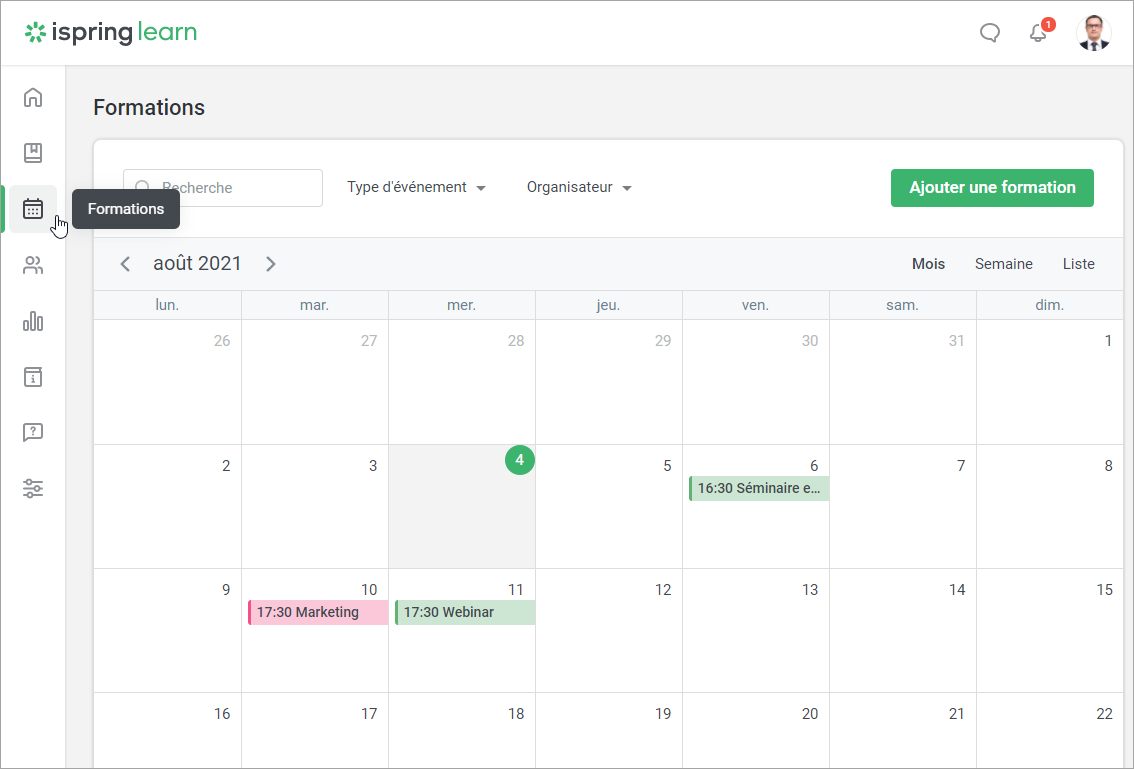Click the Ajouter une formation button
Viewport: 1134px width, 769px height.
tap(992, 187)
